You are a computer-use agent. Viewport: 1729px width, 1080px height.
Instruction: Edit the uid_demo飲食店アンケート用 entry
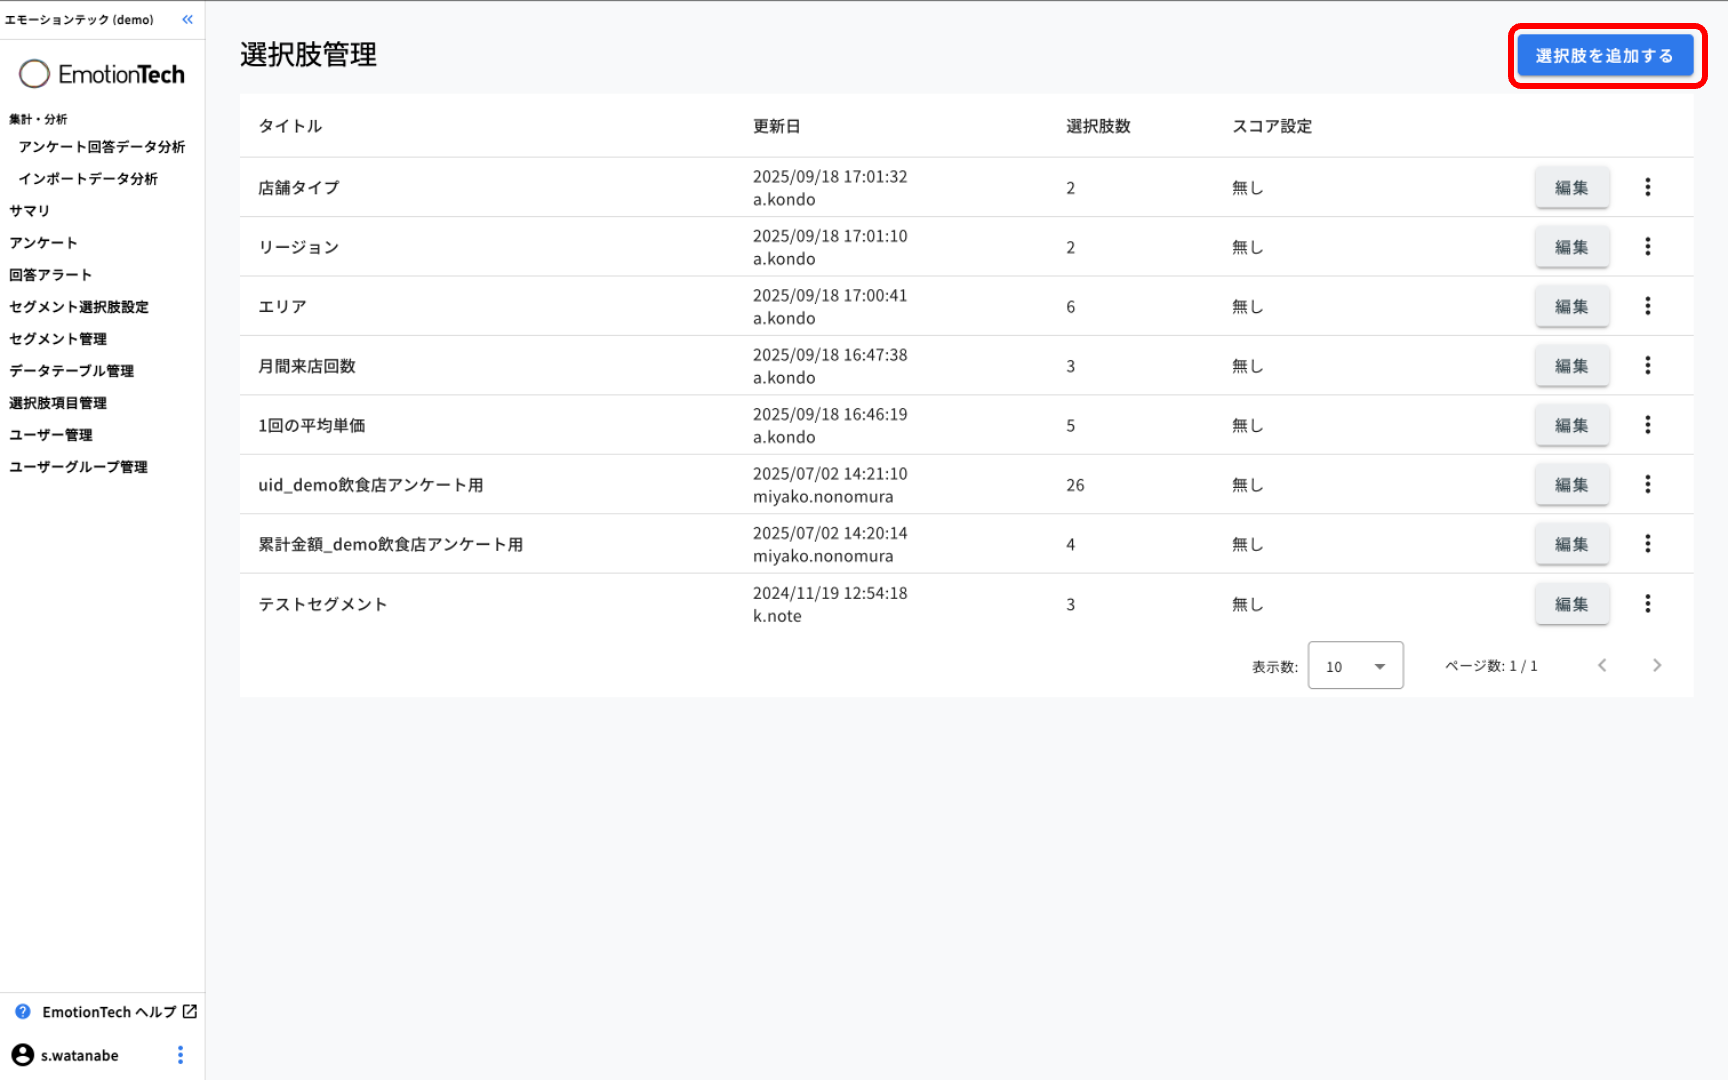(x=1571, y=485)
